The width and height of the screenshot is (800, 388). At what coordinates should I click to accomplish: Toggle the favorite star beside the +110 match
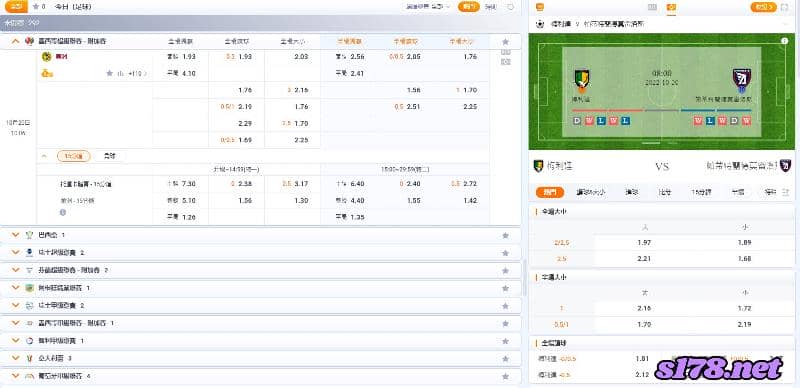click(x=109, y=74)
